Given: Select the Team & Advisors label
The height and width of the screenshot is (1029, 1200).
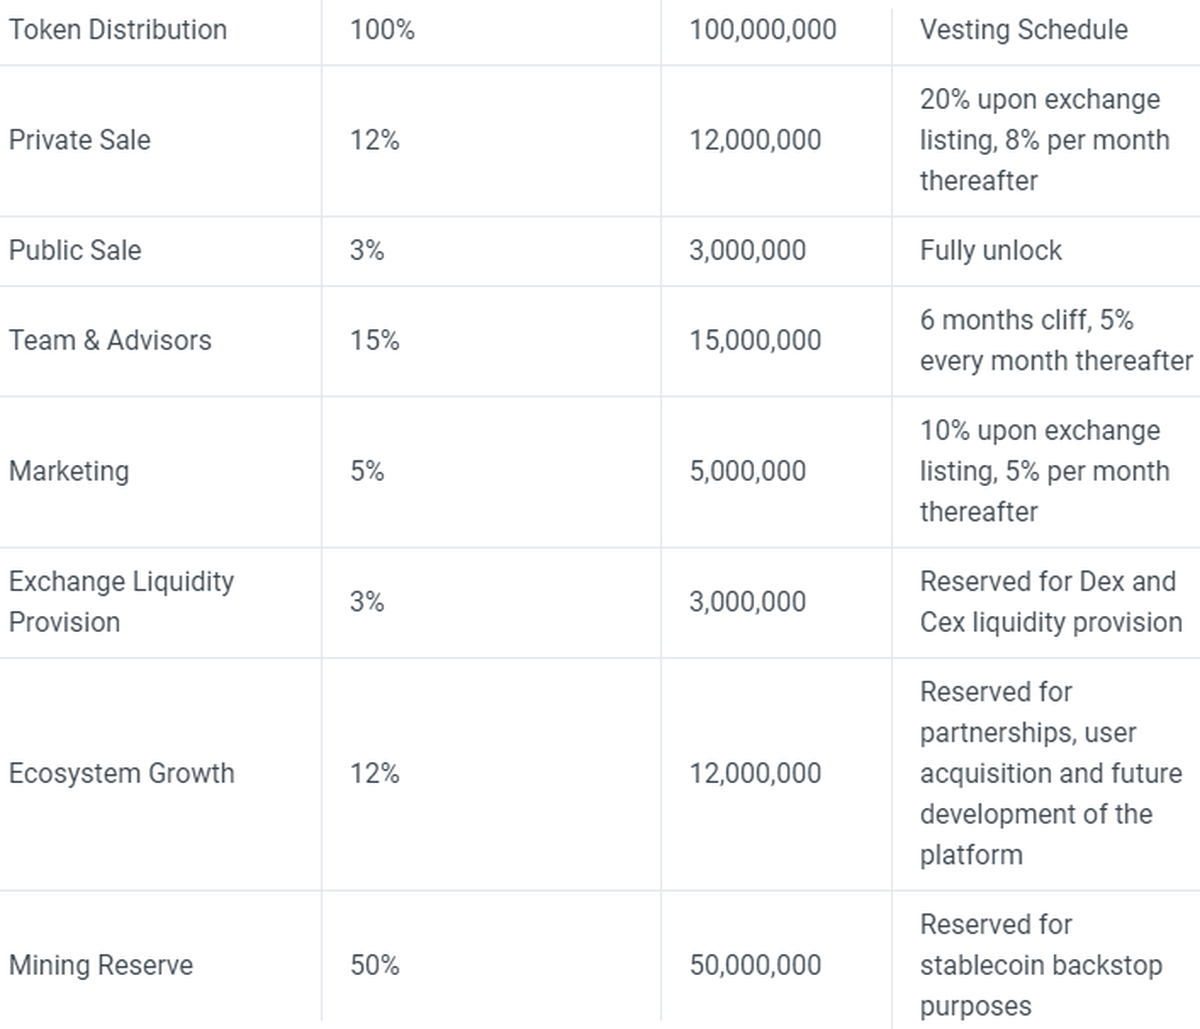Looking at the screenshot, I should pyautogui.click(x=110, y=341).
